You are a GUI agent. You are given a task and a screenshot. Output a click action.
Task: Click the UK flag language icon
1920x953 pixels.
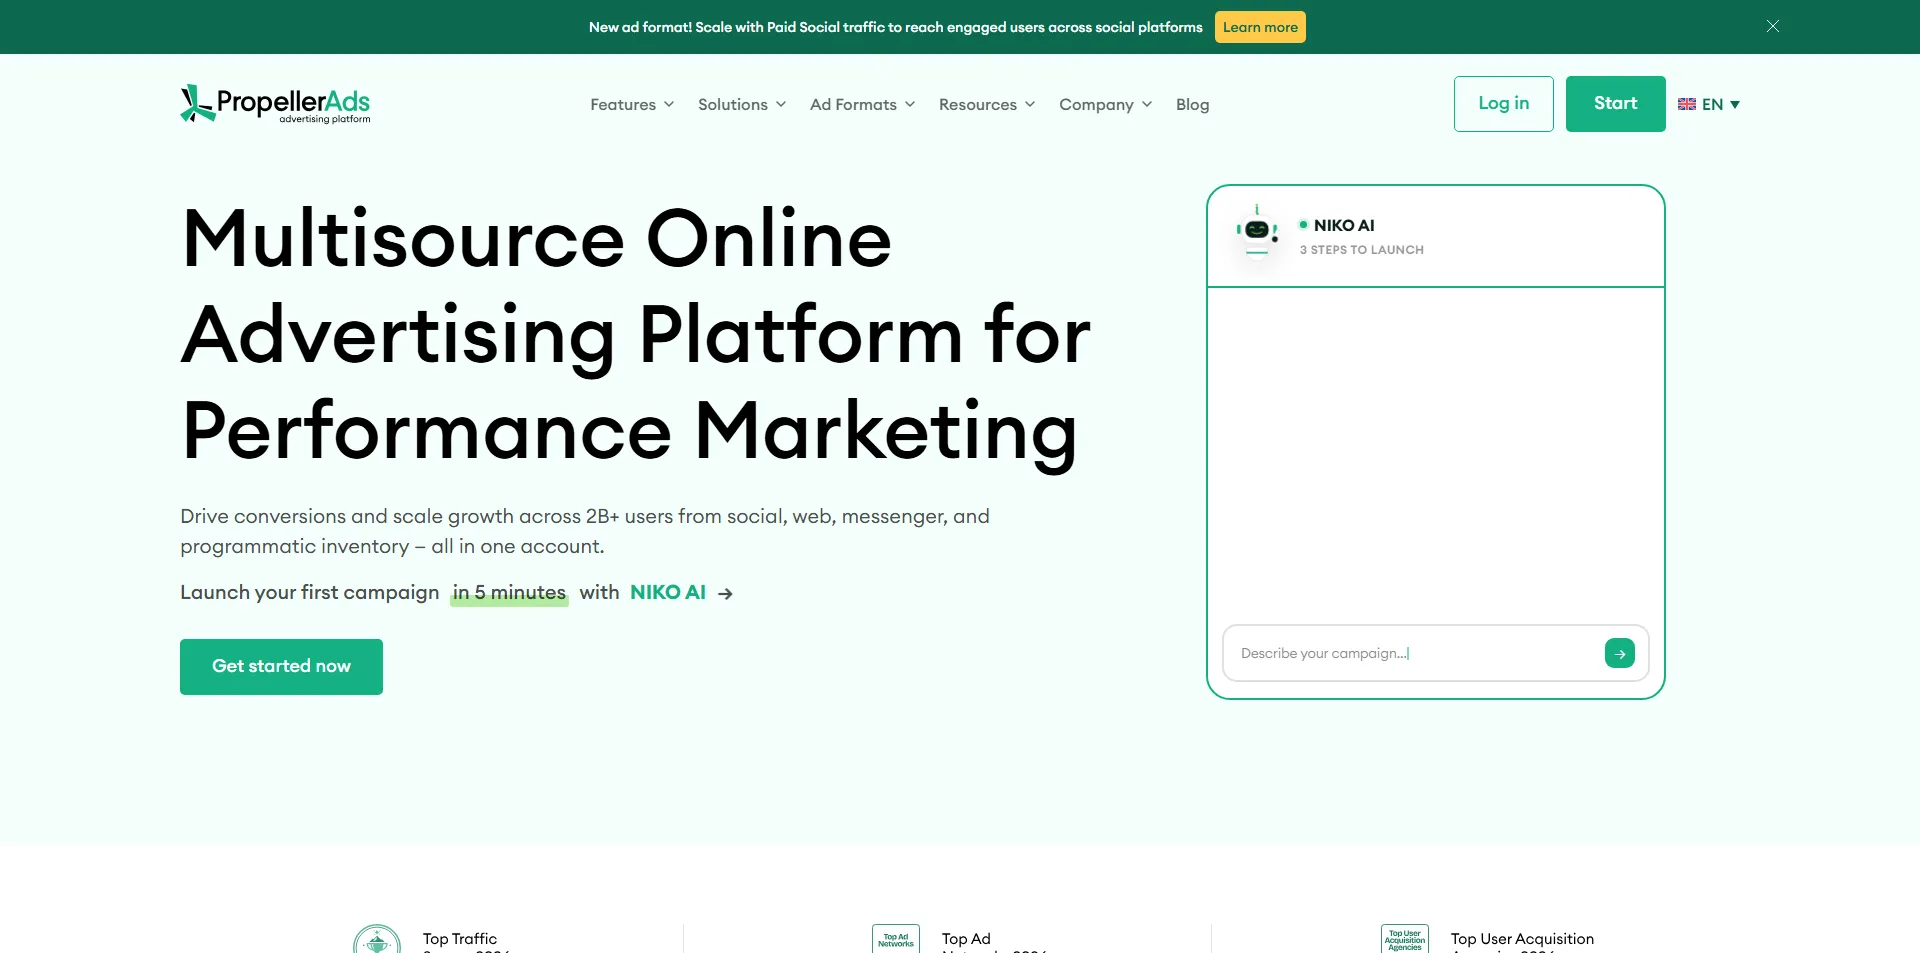(1687, 104)
